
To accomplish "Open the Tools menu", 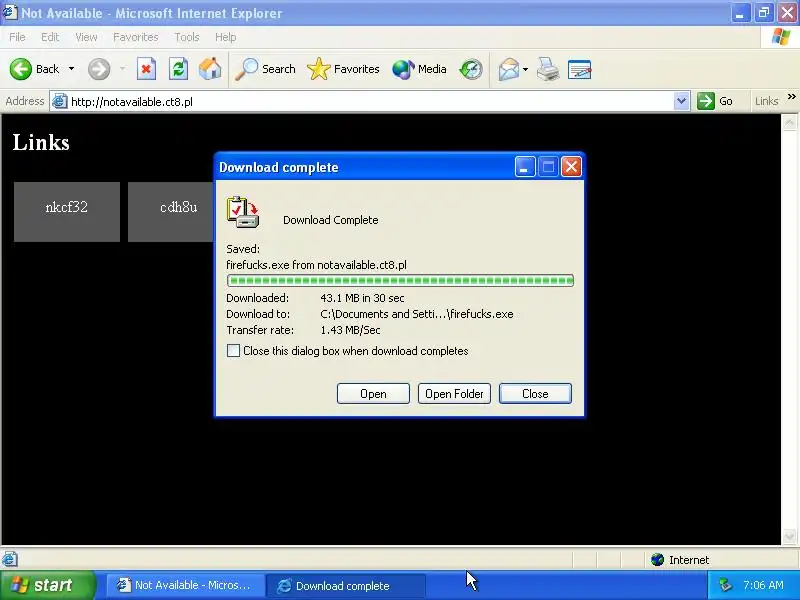I will tap(187, 37).
